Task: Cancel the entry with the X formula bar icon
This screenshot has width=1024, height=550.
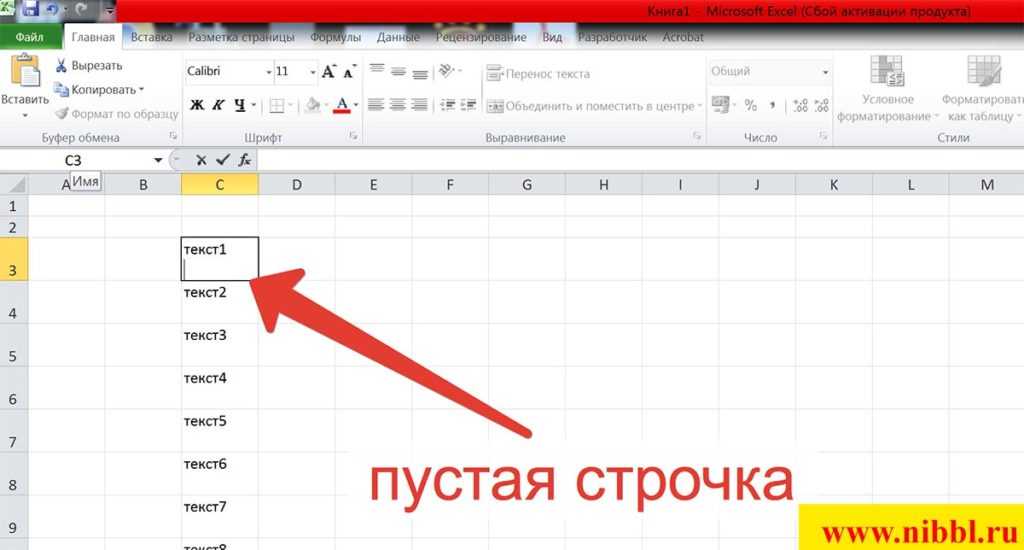Action: (x=201, y=160)
